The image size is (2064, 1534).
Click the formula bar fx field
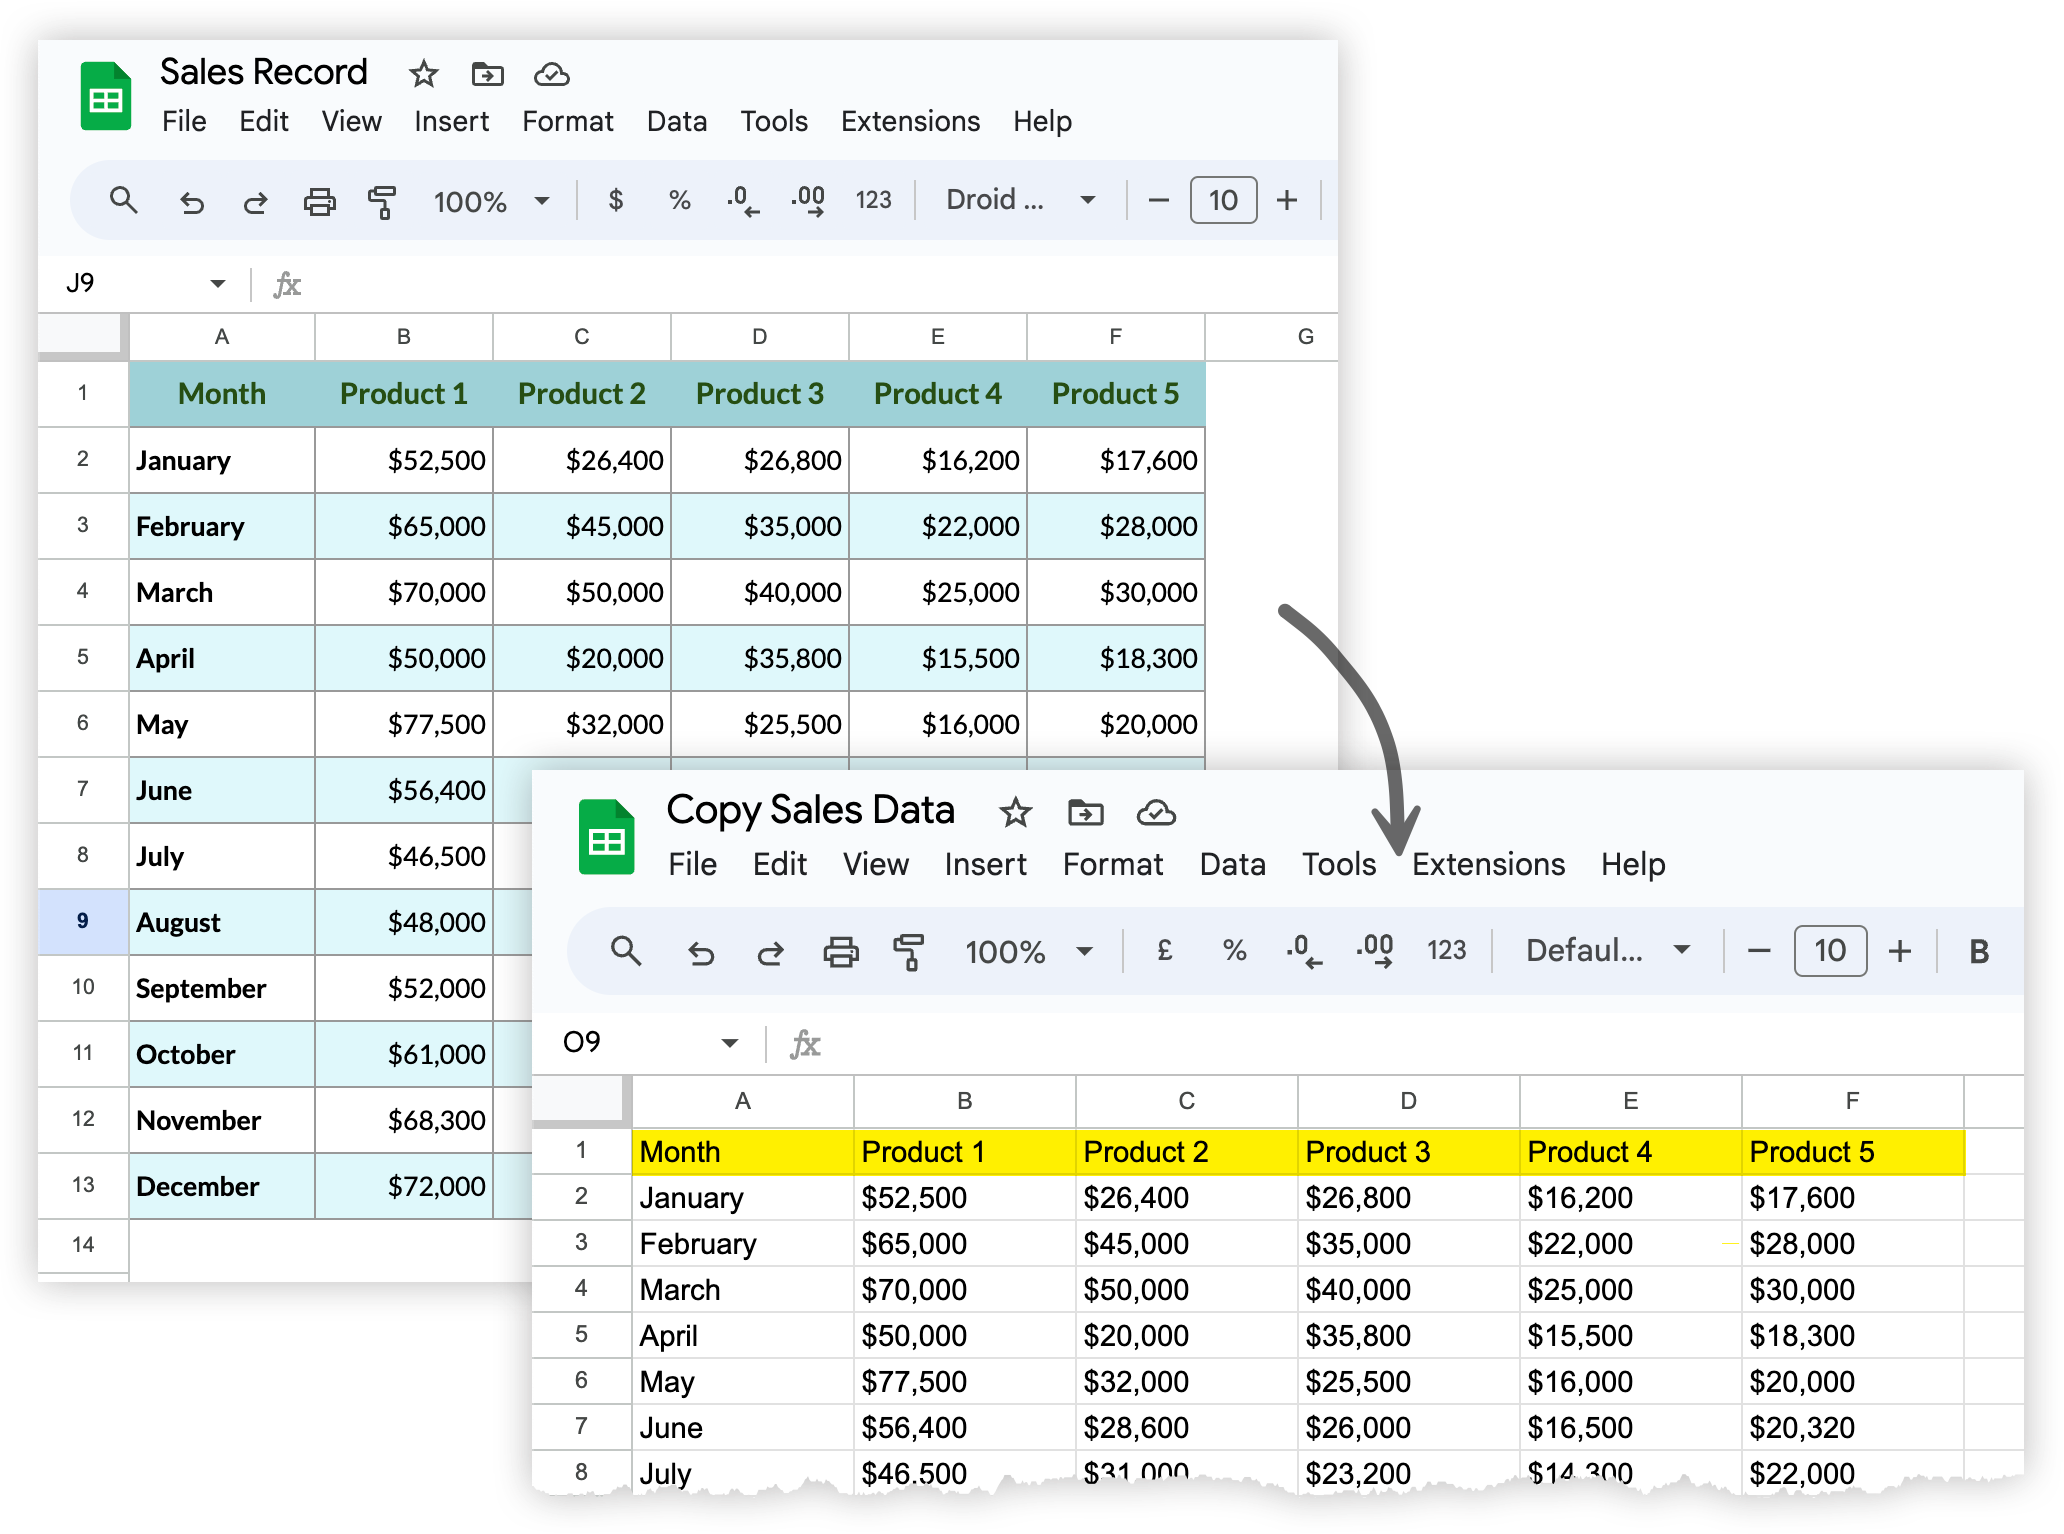[x=288, y=283]
